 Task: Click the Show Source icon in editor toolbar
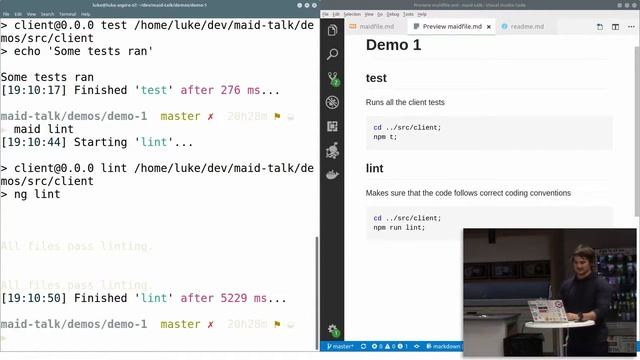pyautogui.click(x=600, y=27)
